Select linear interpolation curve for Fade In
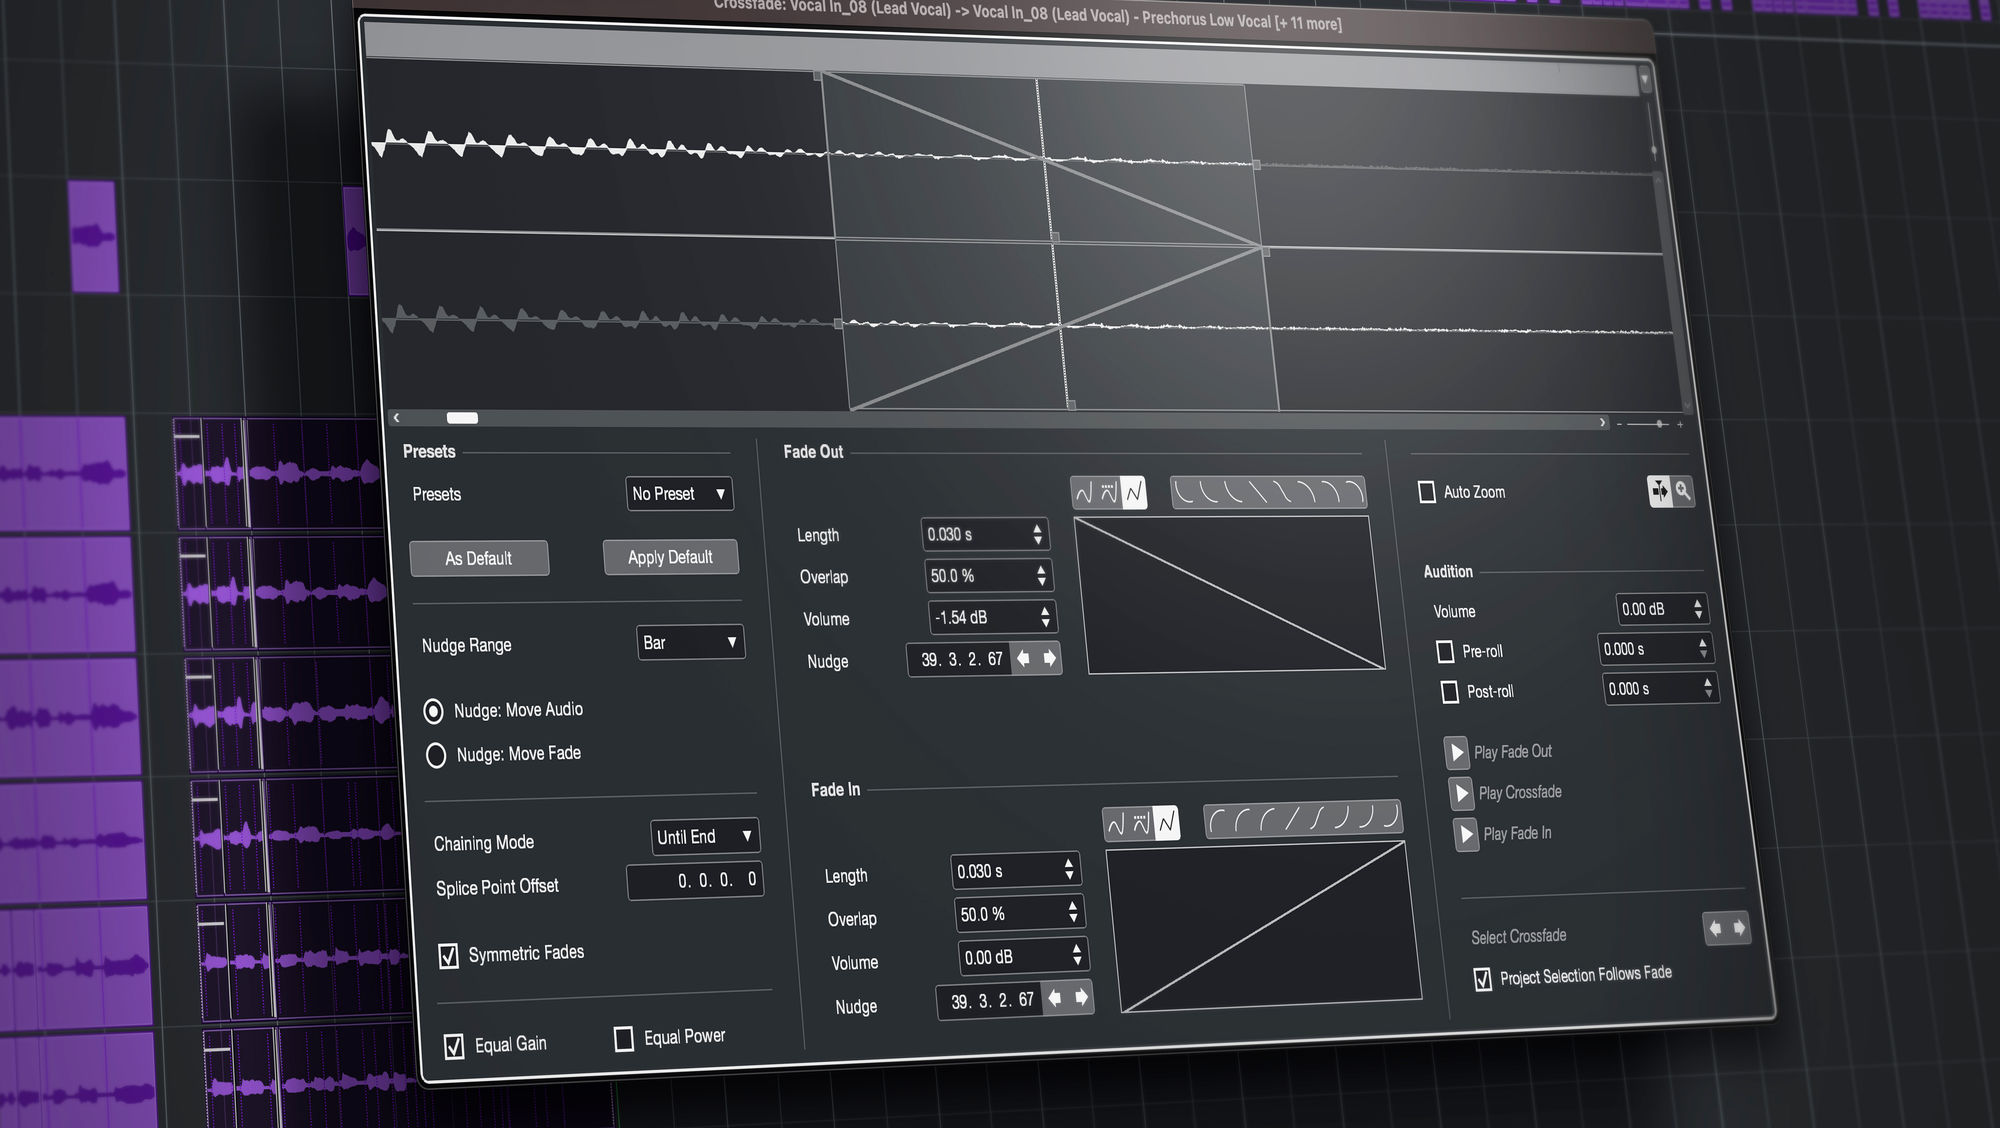 (x=1166, y=824)
